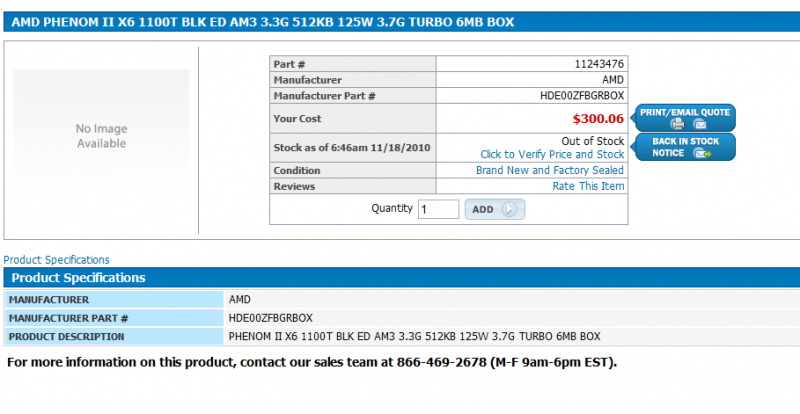Click the No Image Available placeholder
The width and height of the screenshot is (800, 414).
tap(101, 136)
